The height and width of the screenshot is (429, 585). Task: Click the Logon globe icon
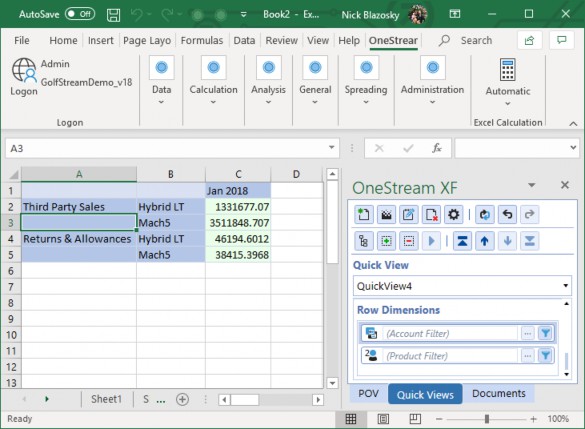tap(24, 70)
